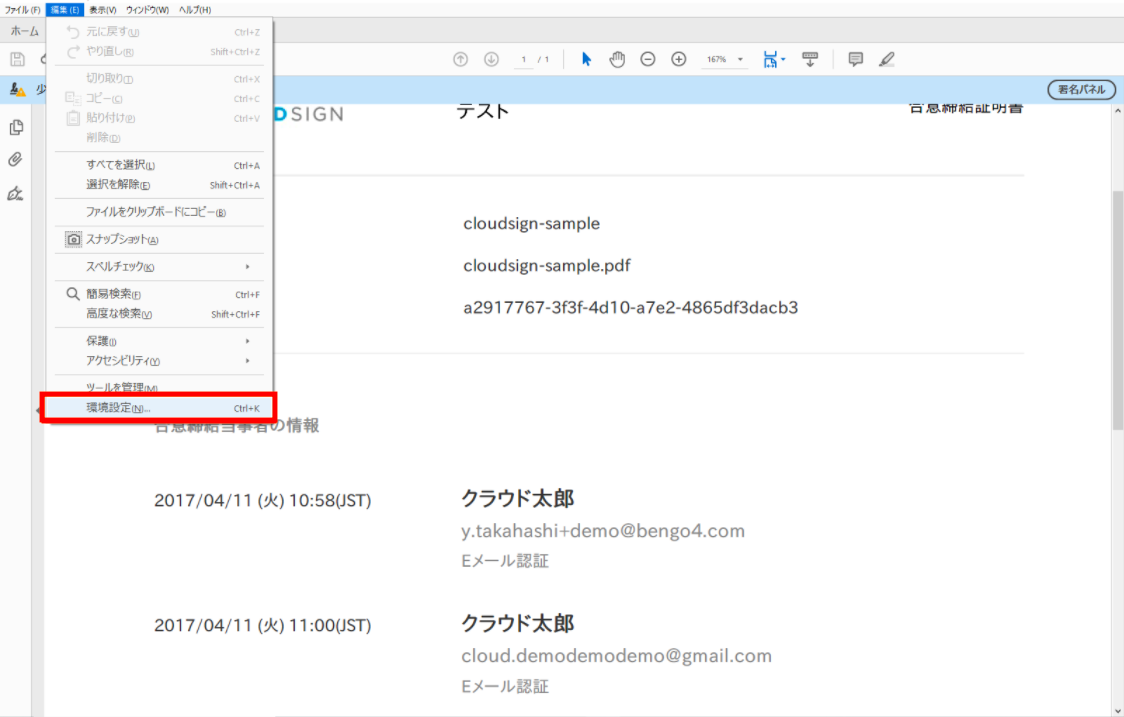This screenshot has width=1124, height=717.
Task: Open fit page options dropdown arrow
Action: [783, 60]
